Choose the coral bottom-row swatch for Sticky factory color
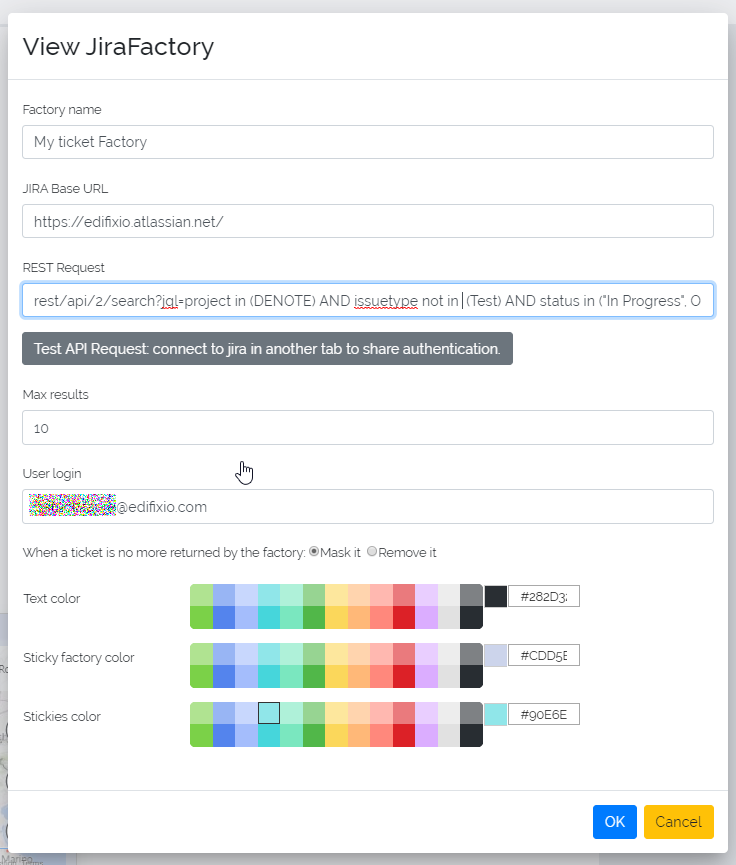The width and height of the screenshot is (736, 865). point(381,676)
